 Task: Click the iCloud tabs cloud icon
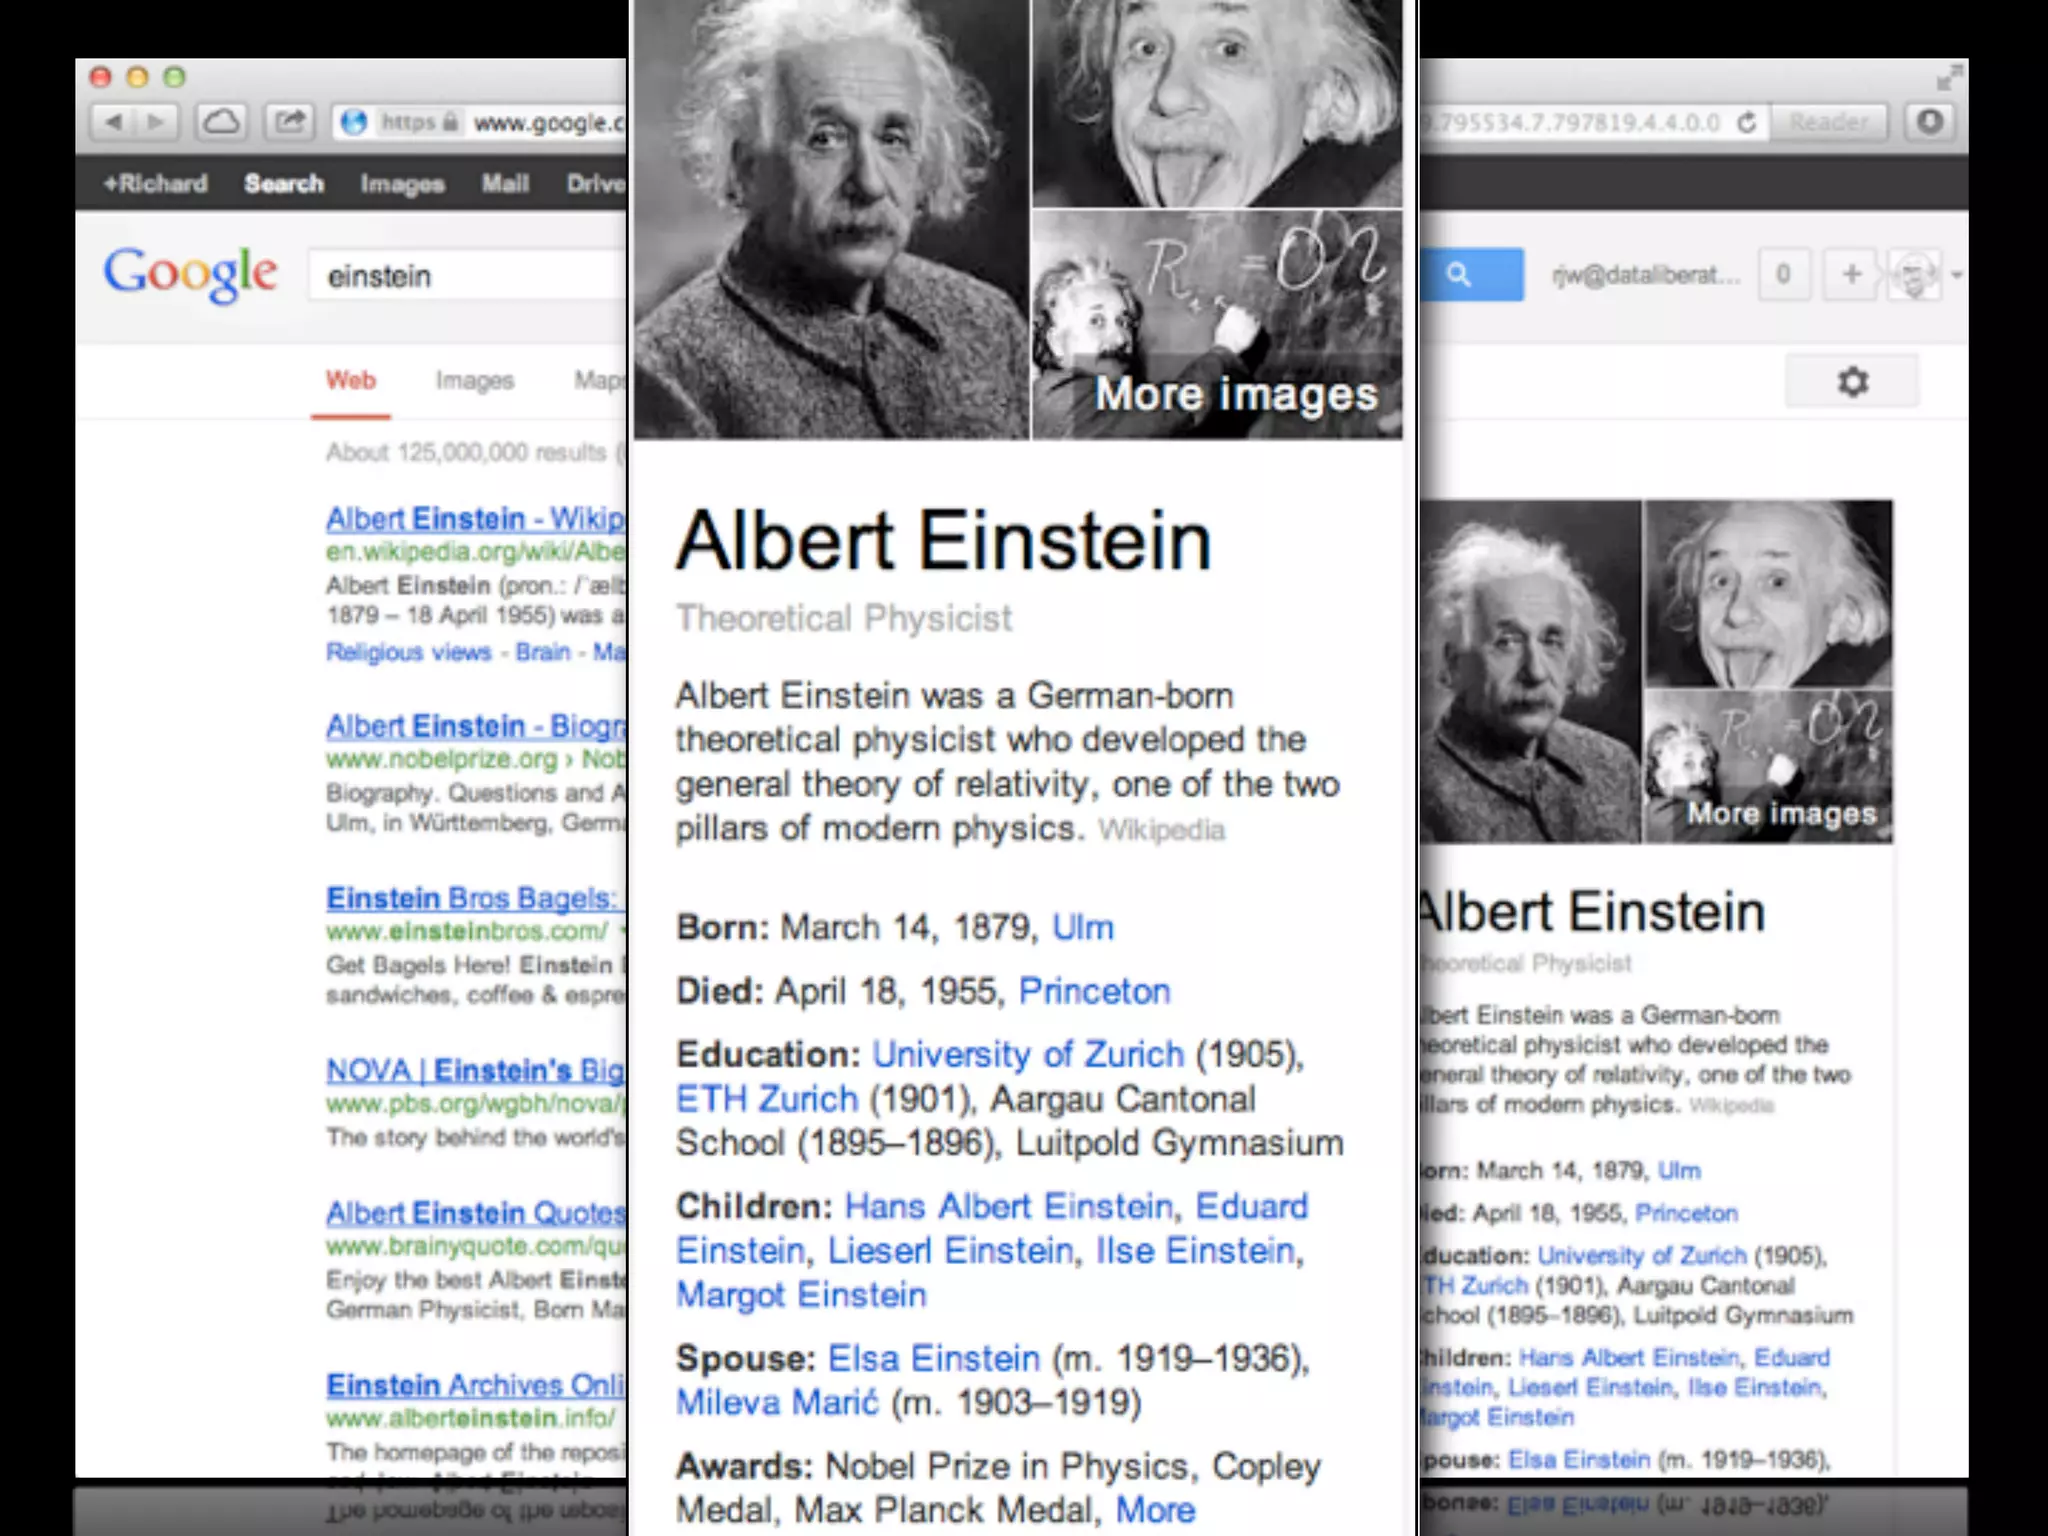[221, 122]
